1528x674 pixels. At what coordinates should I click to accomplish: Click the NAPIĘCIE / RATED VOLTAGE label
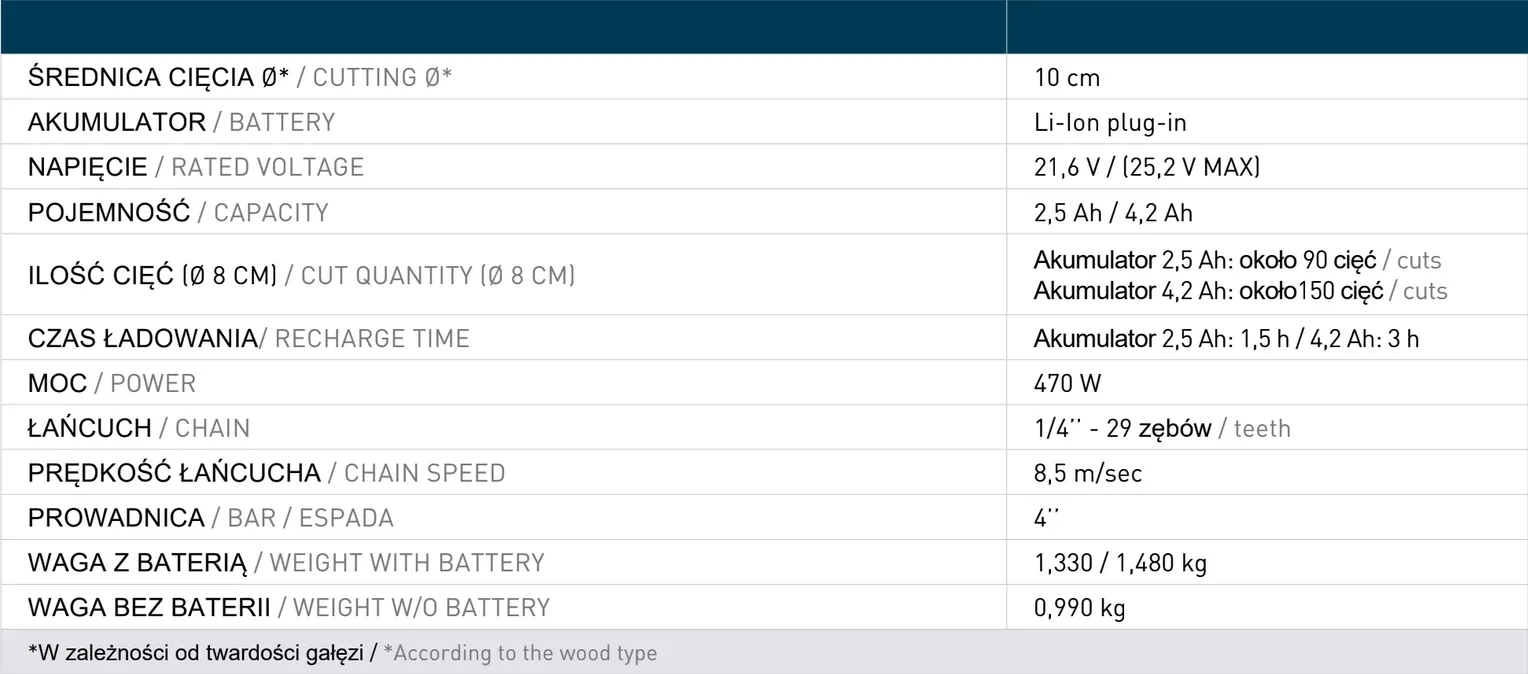196,167
